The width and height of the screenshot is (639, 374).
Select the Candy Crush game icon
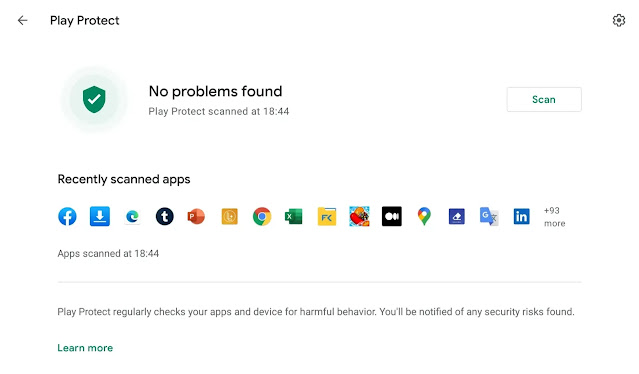click(359, 216)
